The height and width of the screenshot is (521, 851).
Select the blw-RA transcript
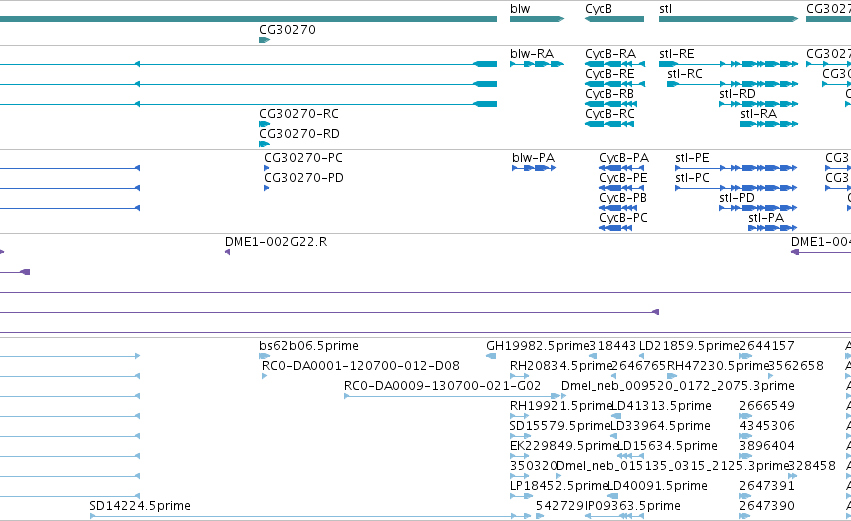[x=537, y=64]
